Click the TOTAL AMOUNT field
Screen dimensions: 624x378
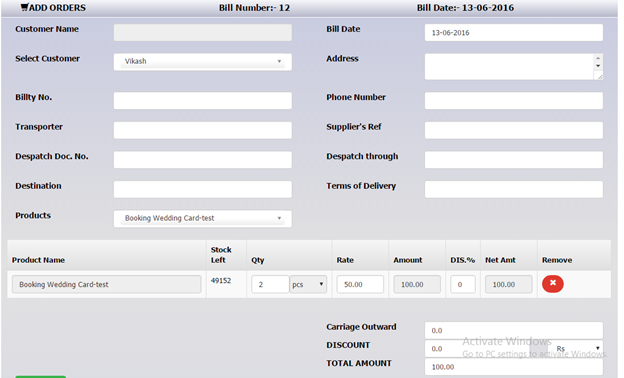[513, 366]
